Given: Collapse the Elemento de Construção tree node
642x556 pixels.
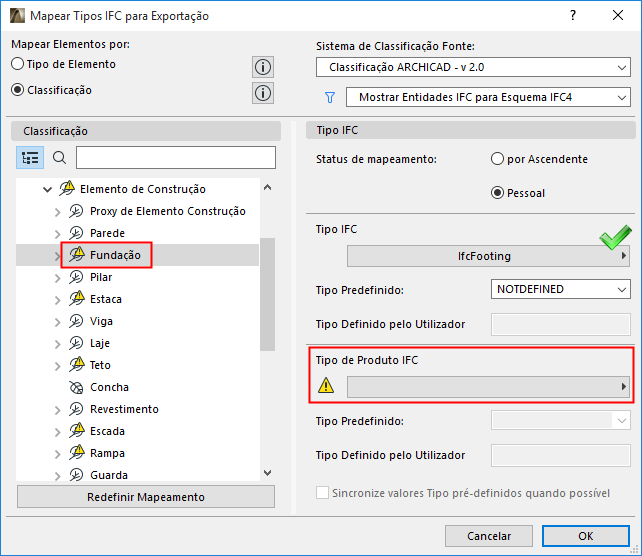Looking at the screenshot, I should click(46, 189).
